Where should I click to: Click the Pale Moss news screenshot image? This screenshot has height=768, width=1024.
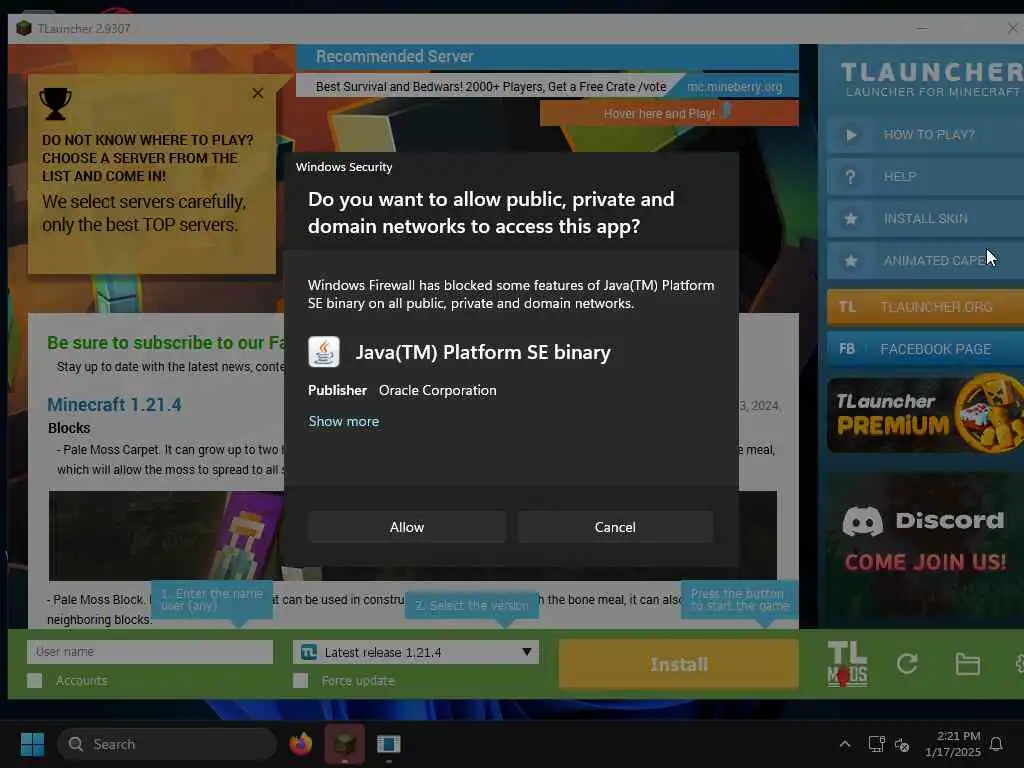tap(413, 536)
